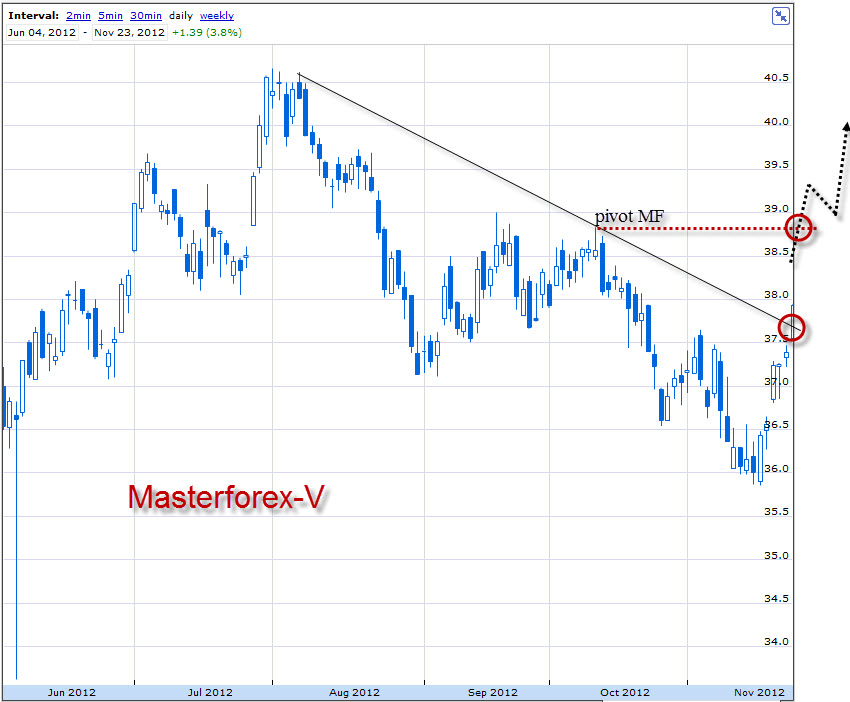Click the Oct 2012 timeline label

coord(624,692)
